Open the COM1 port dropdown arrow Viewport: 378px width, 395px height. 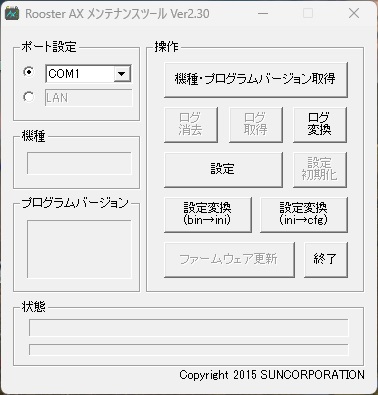122,74
